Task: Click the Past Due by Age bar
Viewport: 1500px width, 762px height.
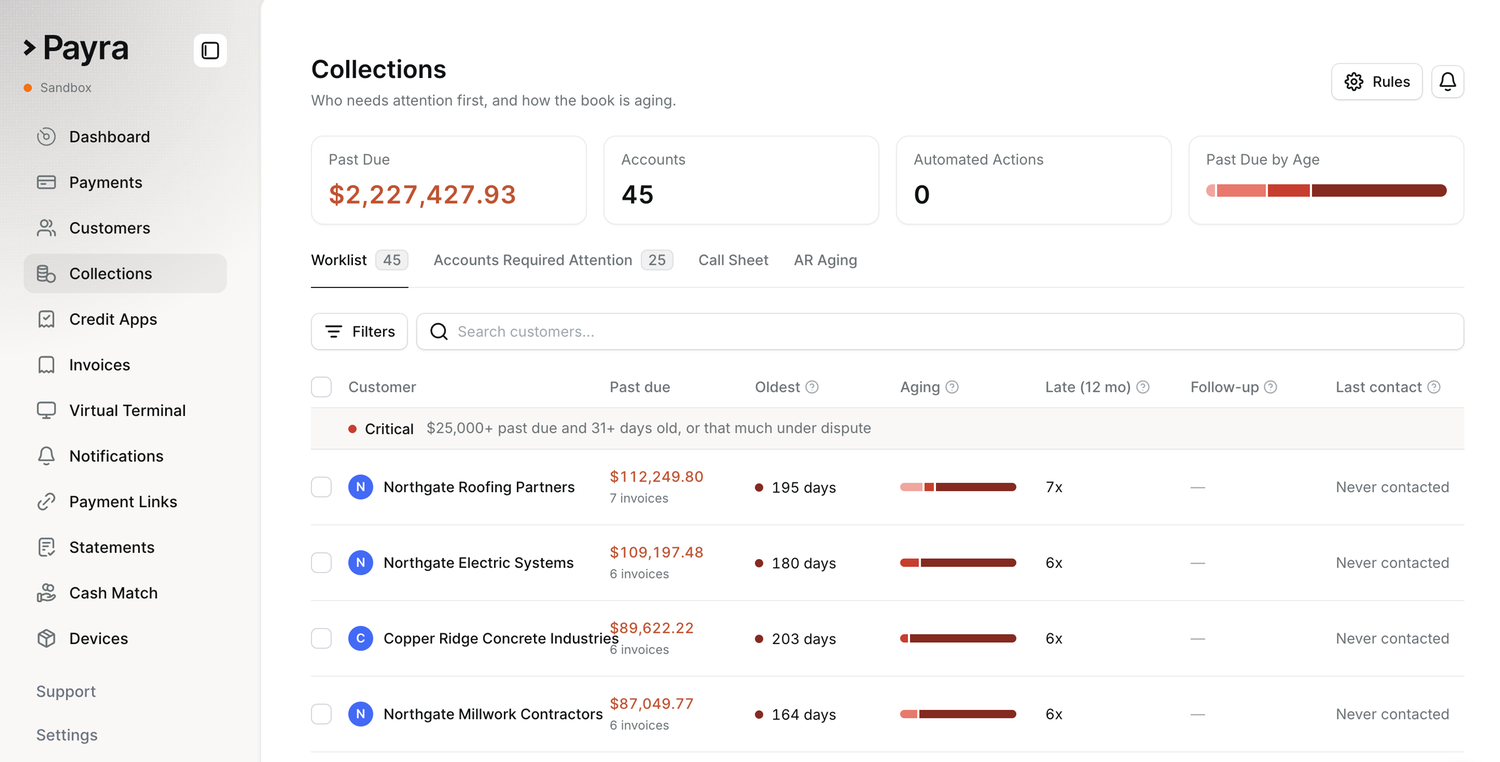Action: pos(1326,191)
